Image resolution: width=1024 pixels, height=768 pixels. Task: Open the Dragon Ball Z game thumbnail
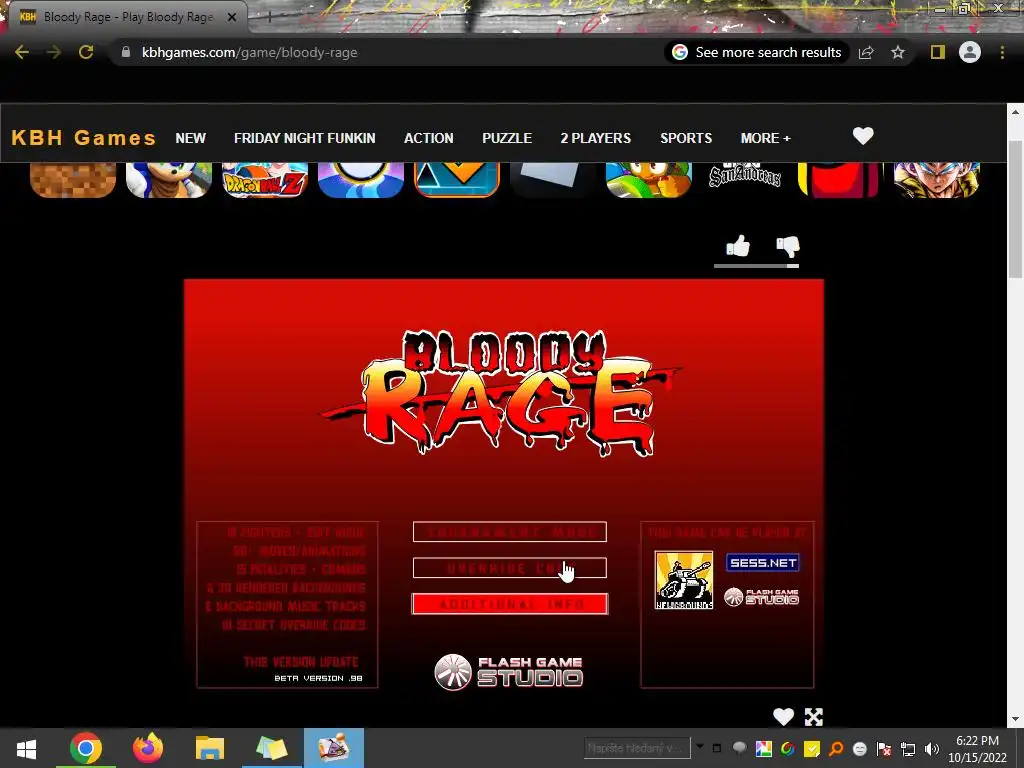click(x=264, y=180)
